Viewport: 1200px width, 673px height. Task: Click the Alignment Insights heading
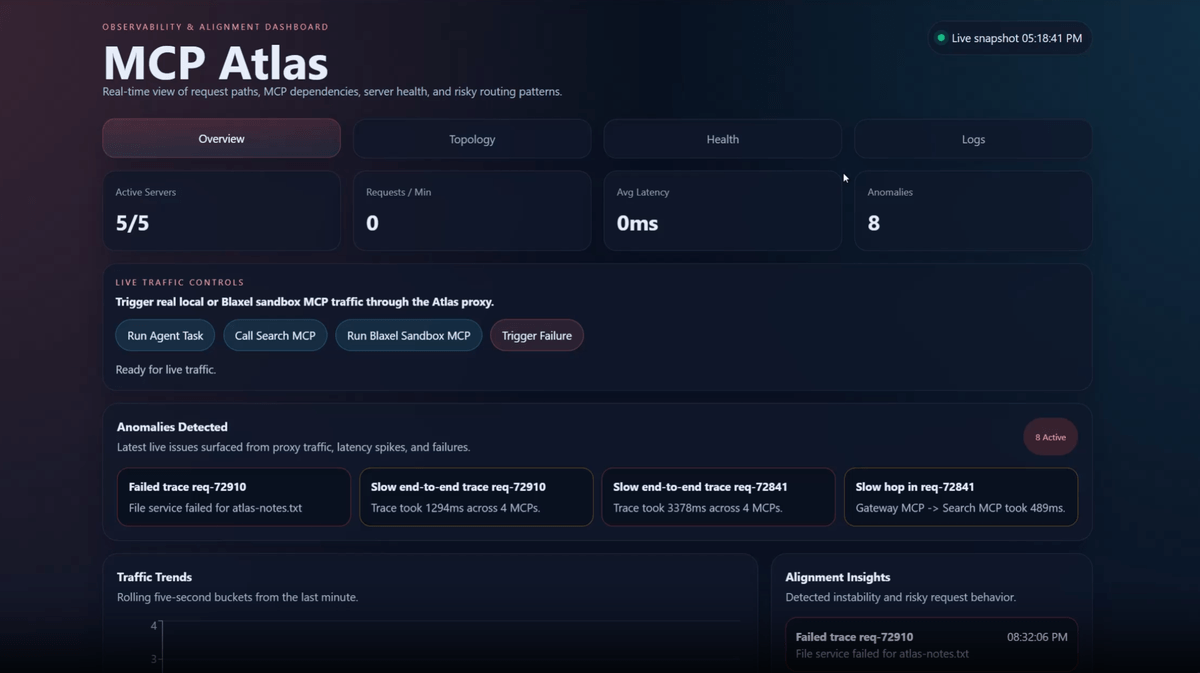[x=838, y=577]
